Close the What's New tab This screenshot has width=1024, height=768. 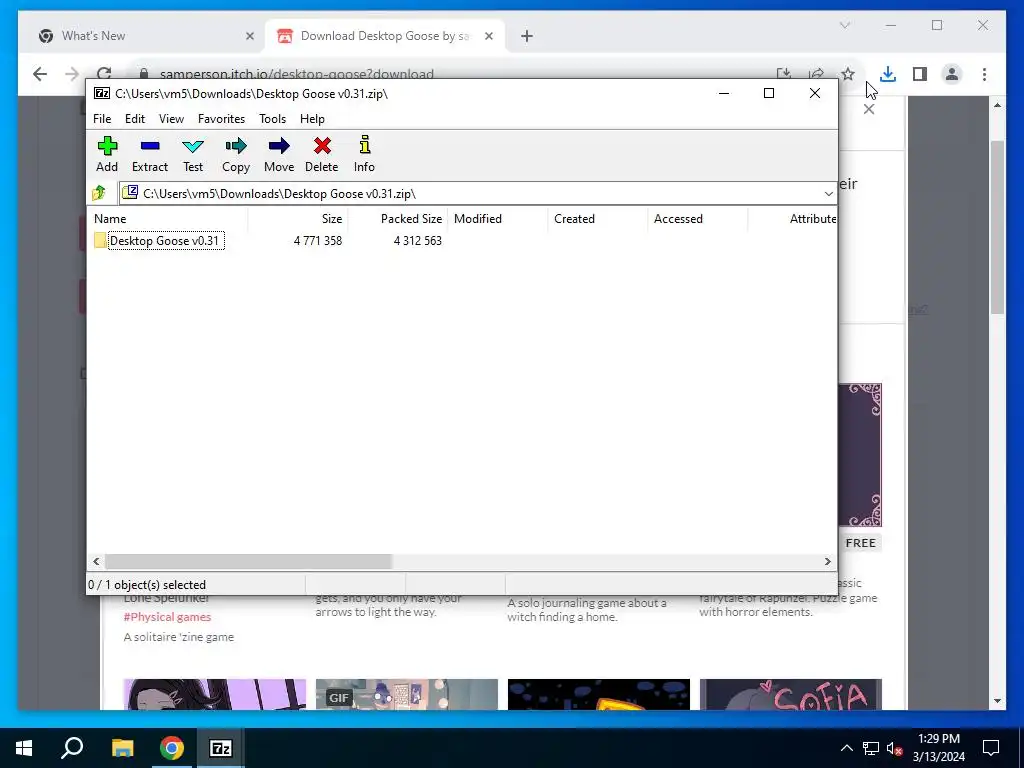coord(249,36)
